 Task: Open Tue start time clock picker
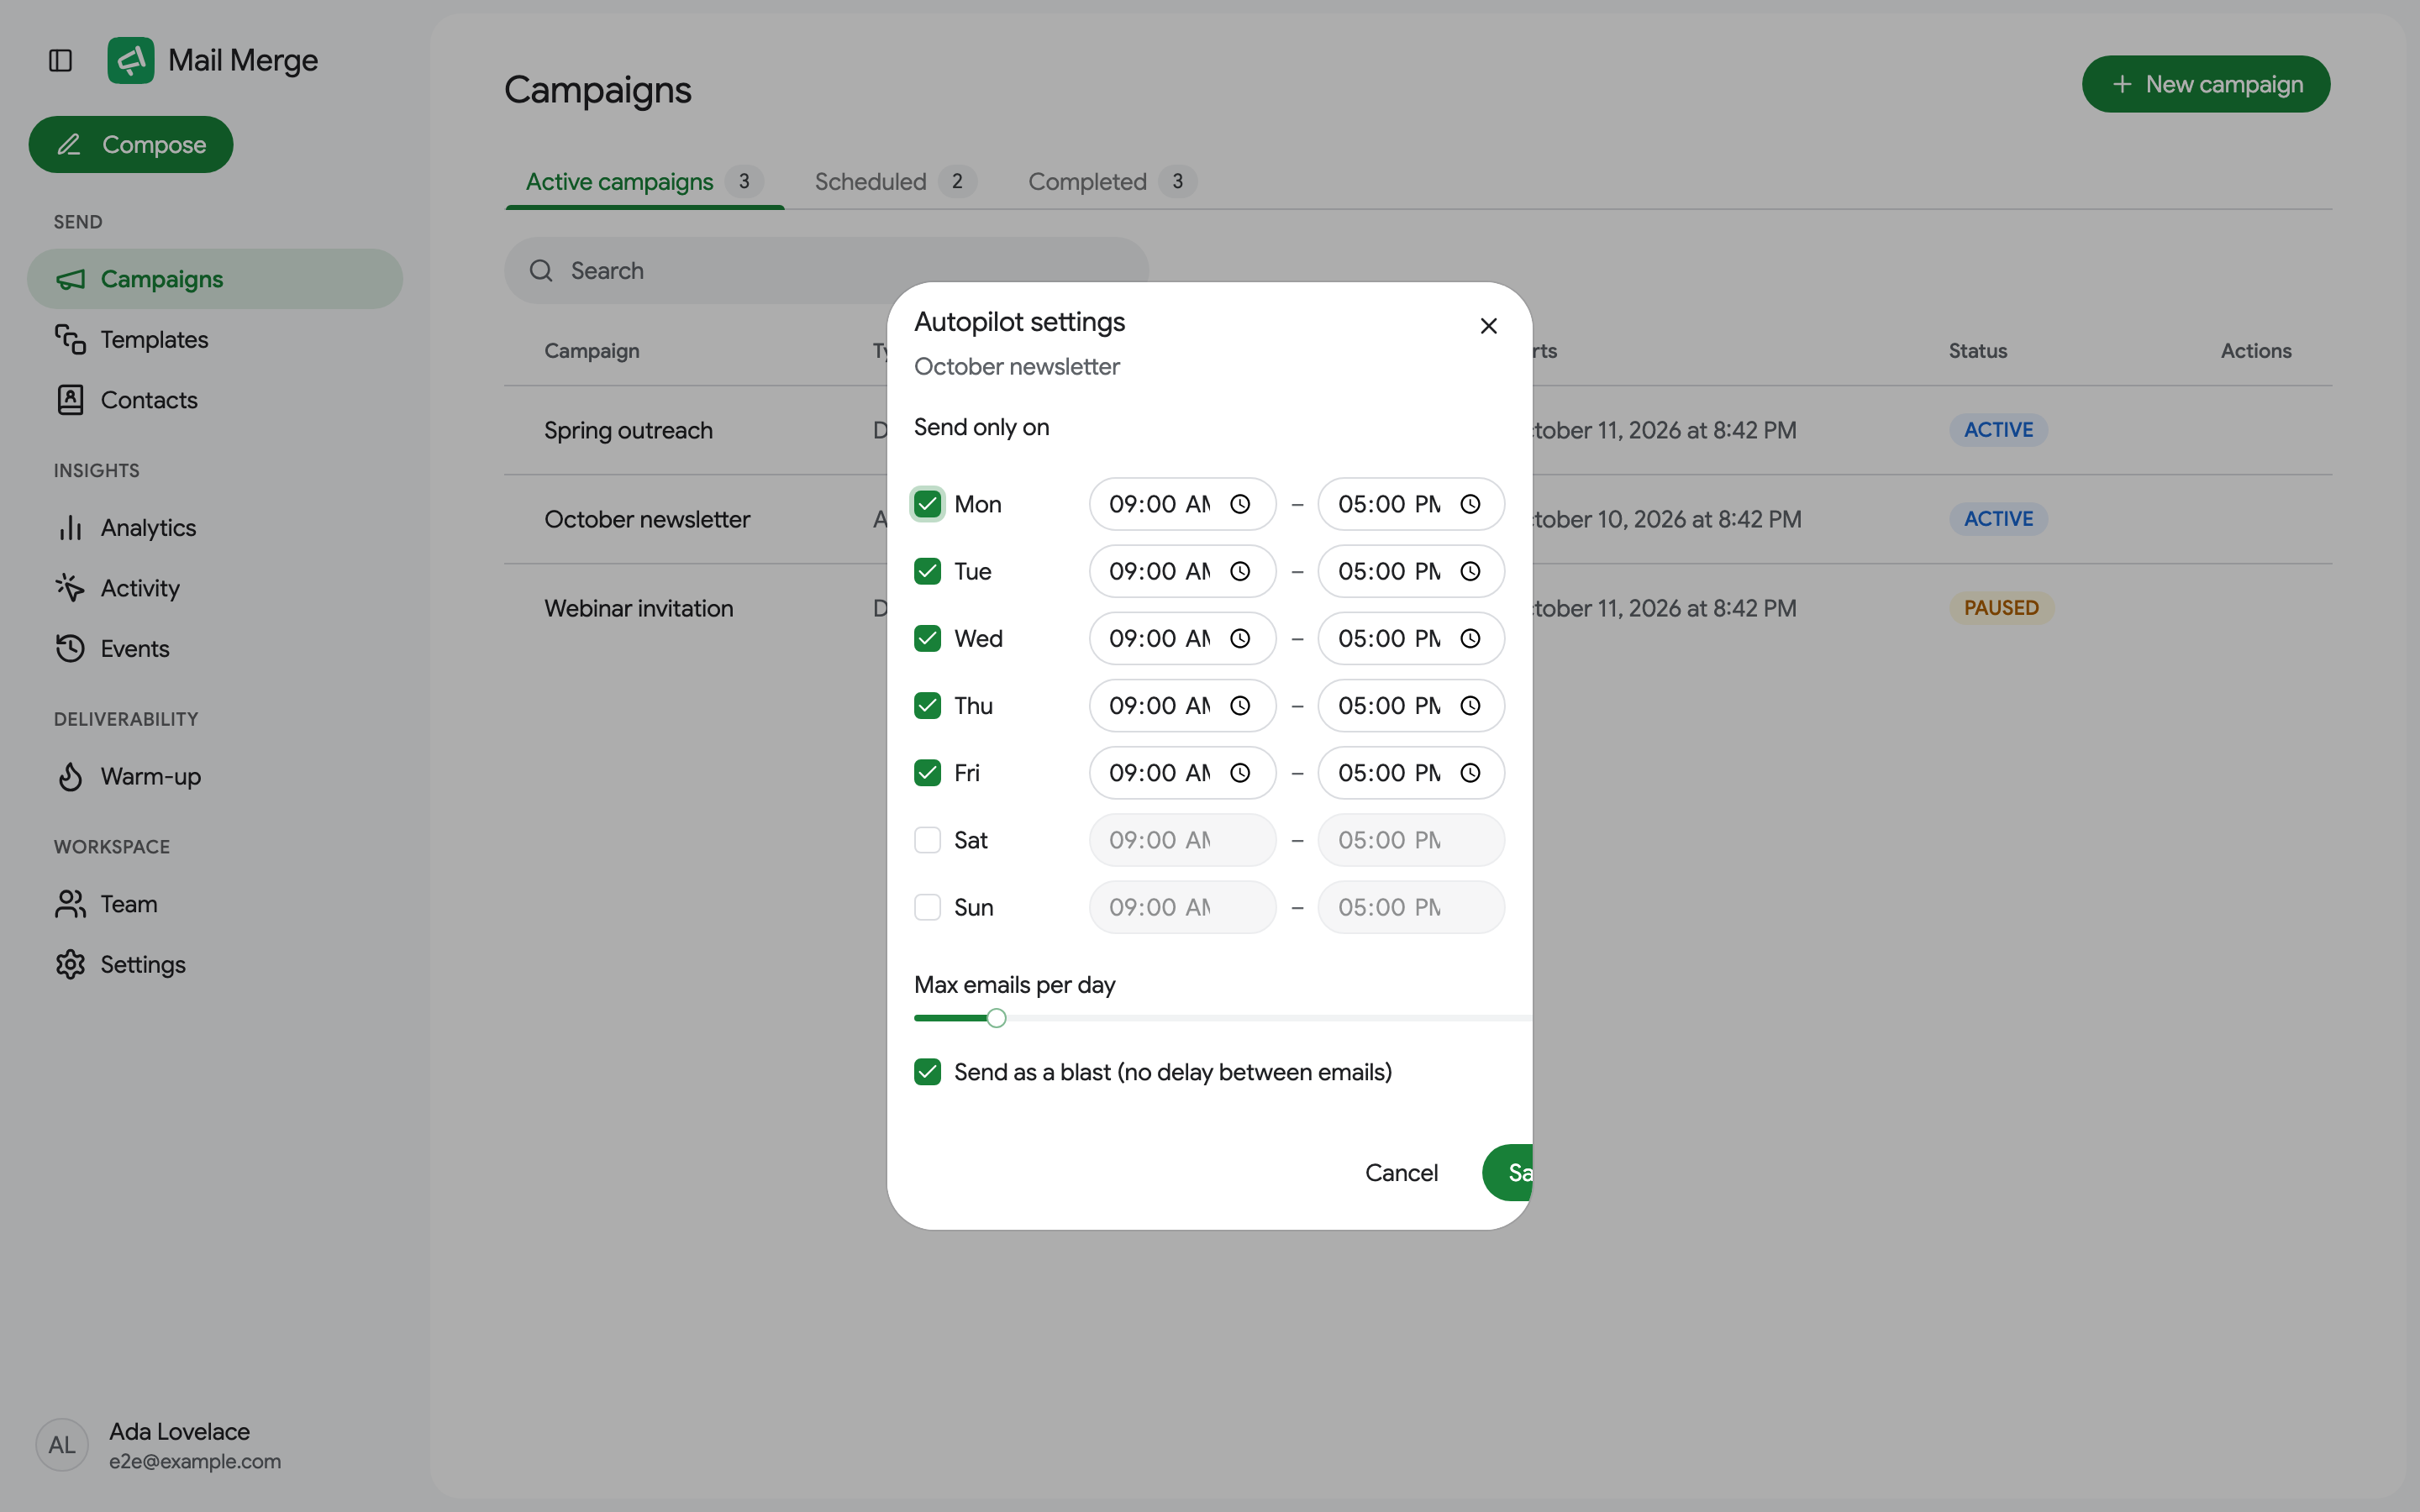(1240, 571)
